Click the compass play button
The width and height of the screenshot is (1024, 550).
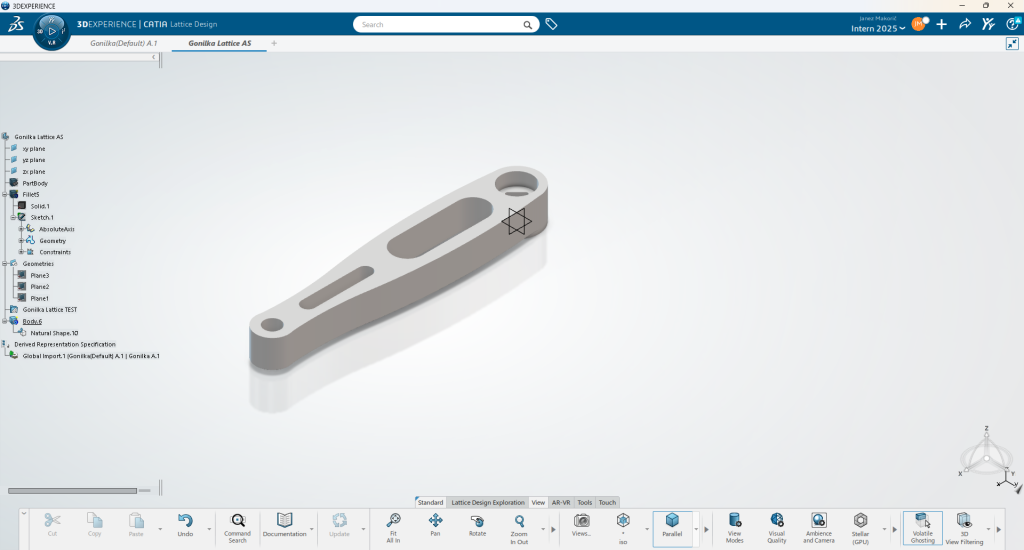point(52,31)
